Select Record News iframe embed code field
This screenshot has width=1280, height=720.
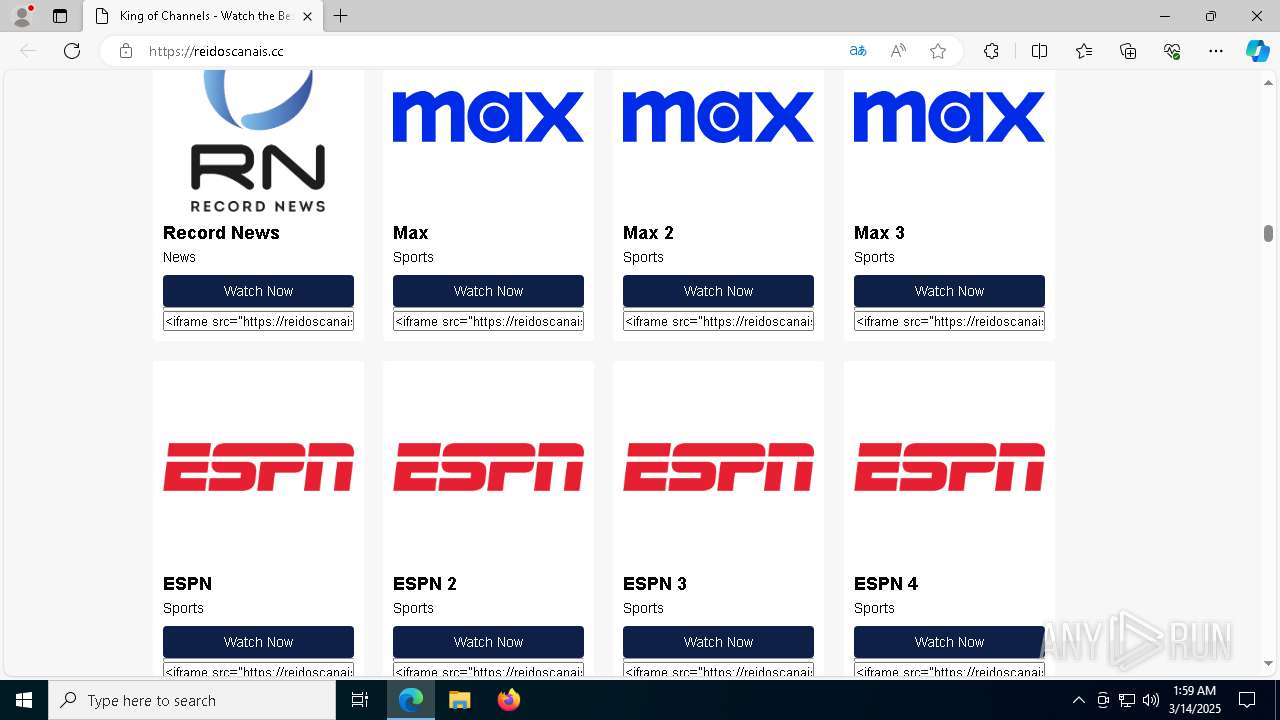[258, 321]
